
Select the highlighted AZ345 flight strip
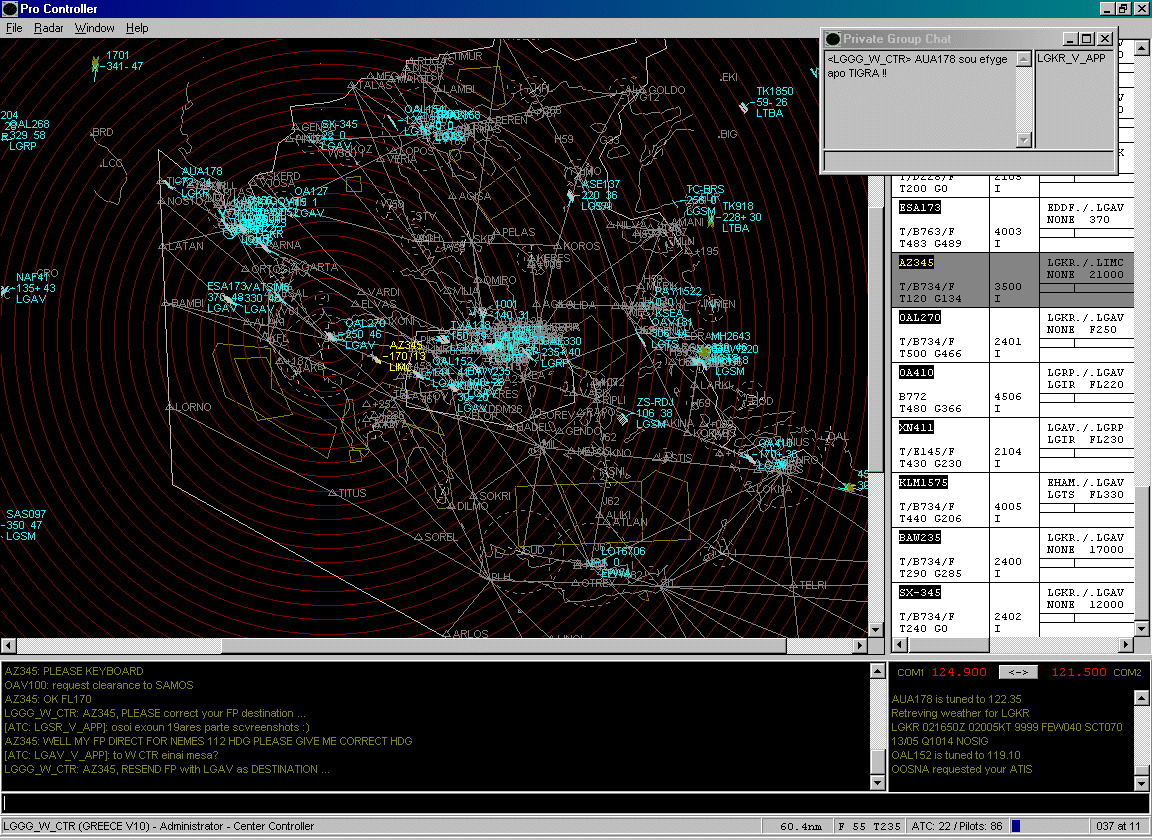point(1012,280)
